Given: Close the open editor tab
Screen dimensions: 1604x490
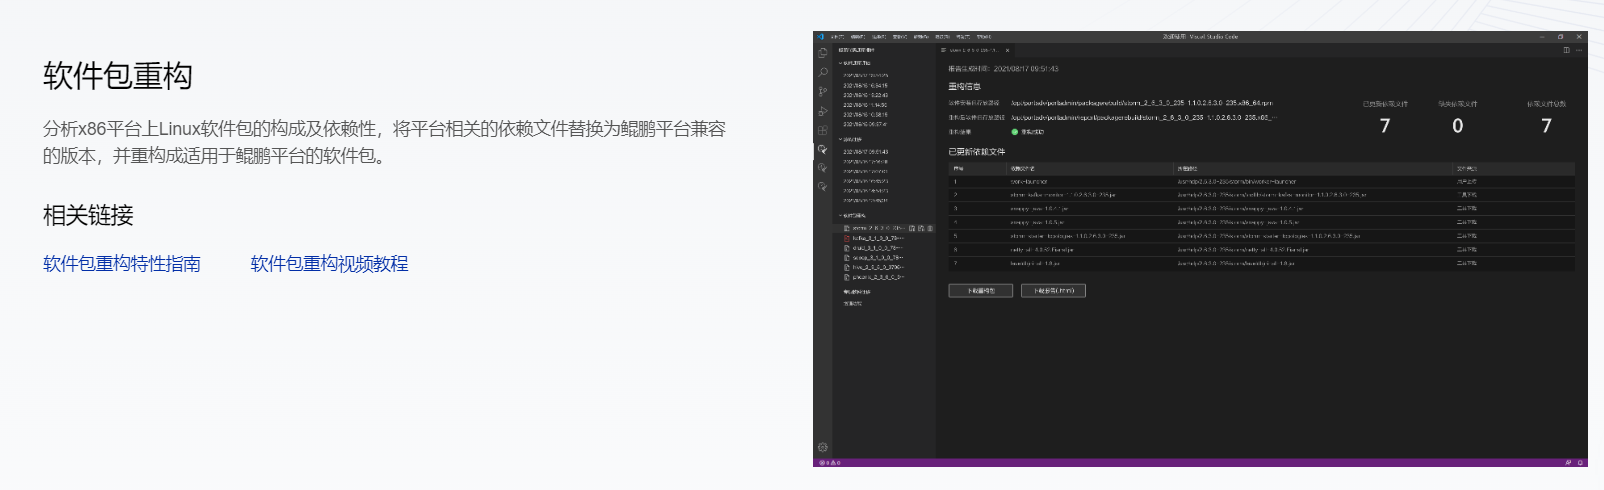Looking at the screenshot, I should [x=1007, y=50].
